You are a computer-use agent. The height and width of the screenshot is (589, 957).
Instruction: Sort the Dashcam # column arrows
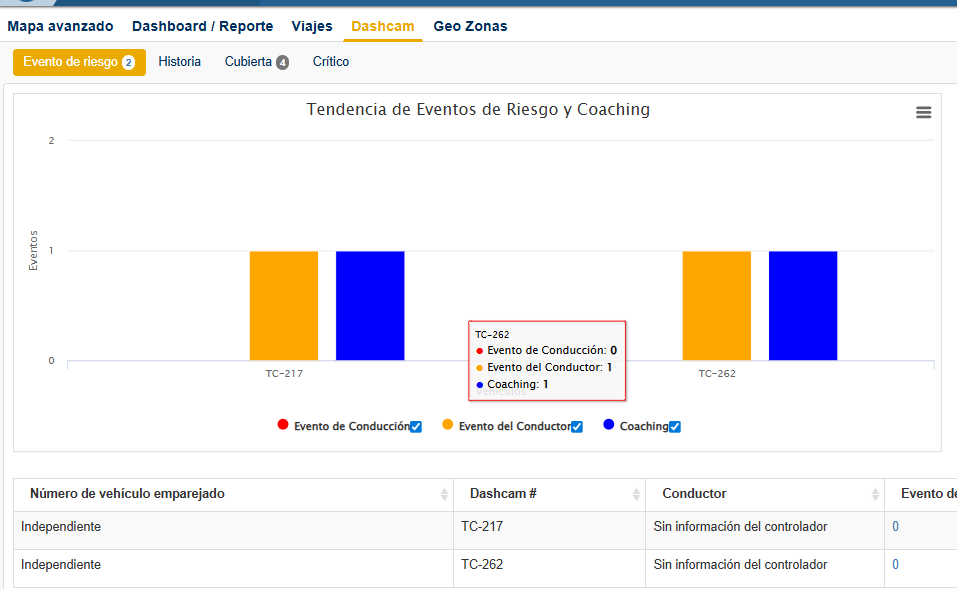[x=636, y=495]
